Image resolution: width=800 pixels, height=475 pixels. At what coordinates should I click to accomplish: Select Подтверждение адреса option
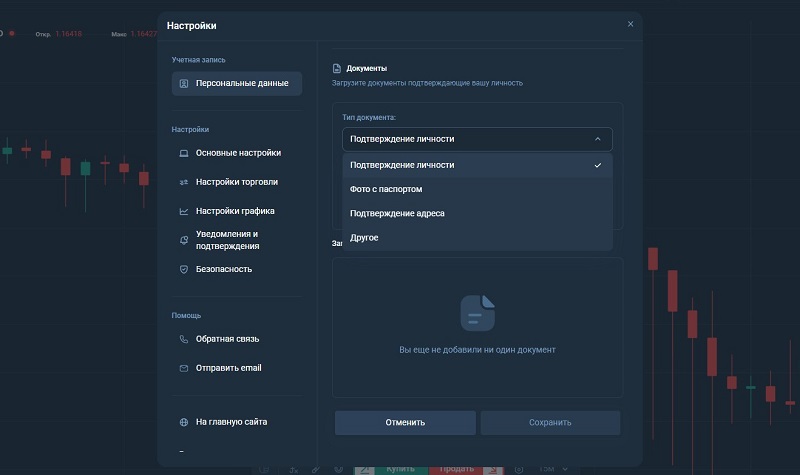point(477,213)
